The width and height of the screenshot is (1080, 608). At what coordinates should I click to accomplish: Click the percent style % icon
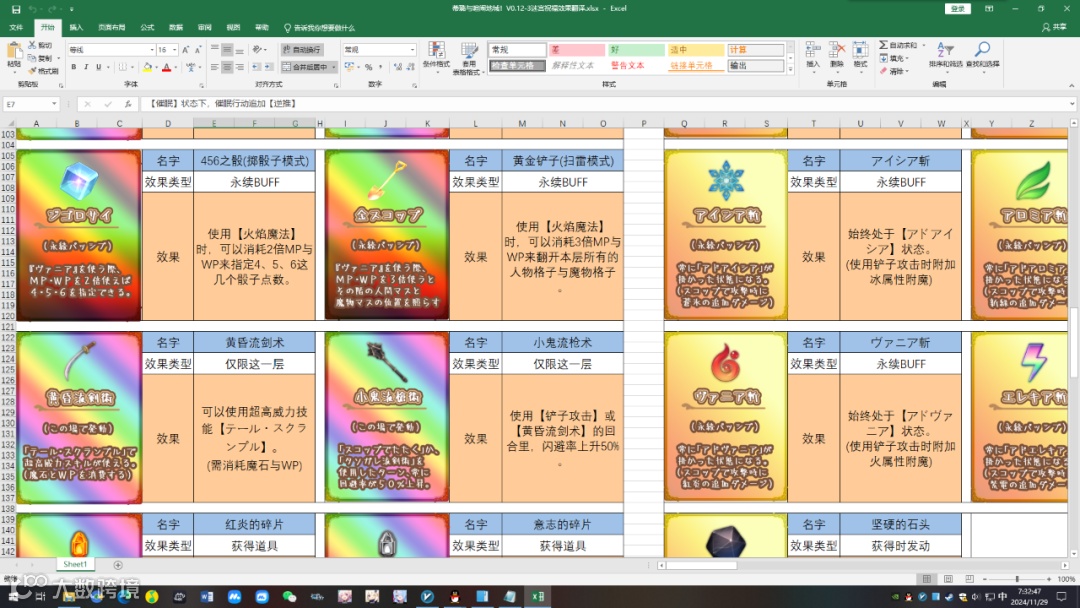pos(368,67)
